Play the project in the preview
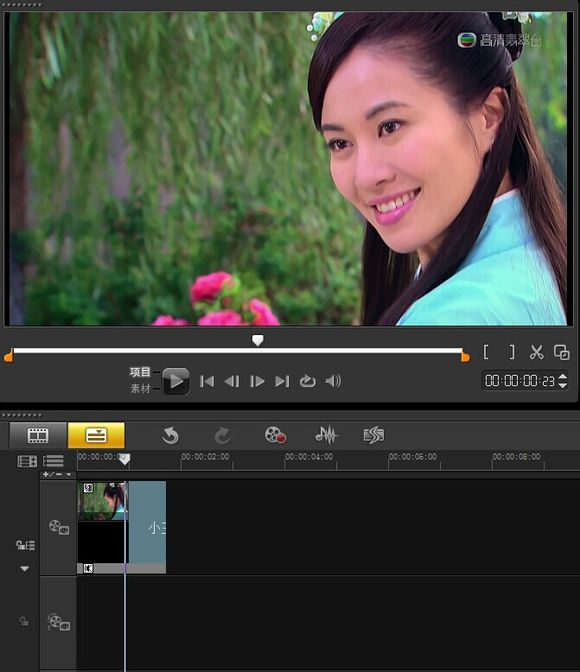 tap(176, 381)
